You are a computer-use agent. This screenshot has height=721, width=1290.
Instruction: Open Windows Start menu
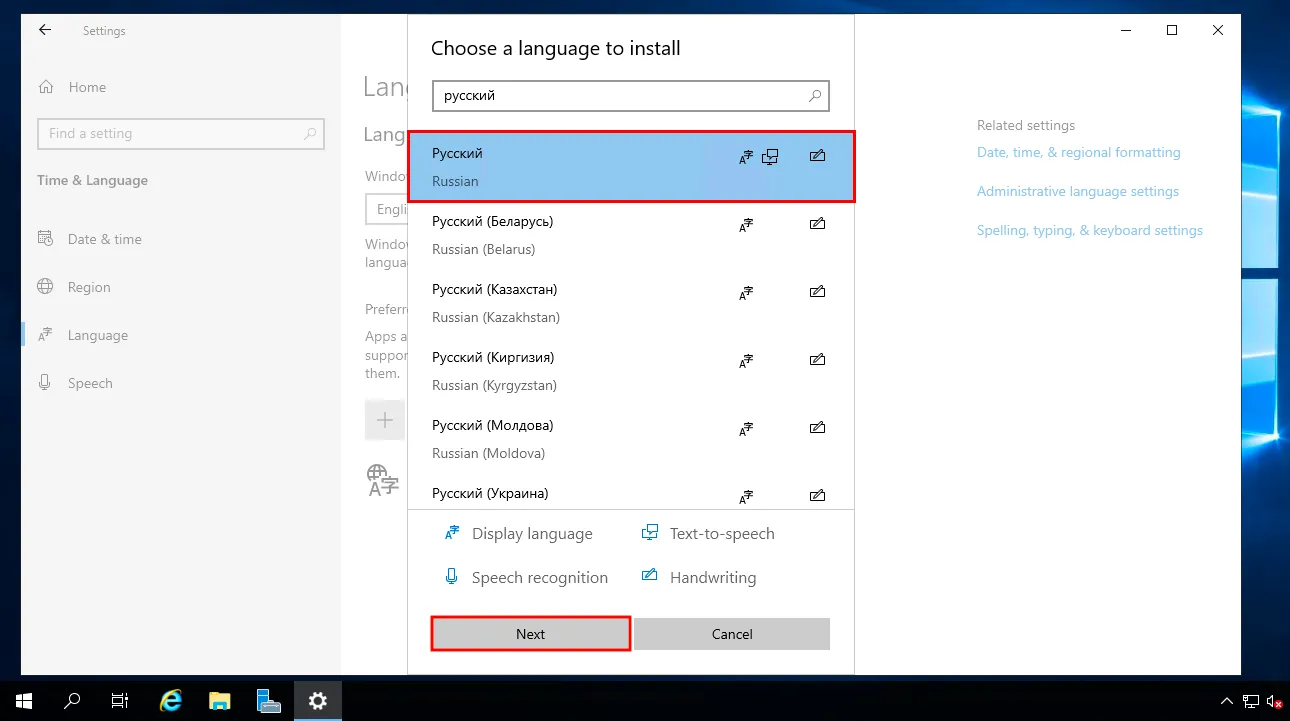pyautogui.click(x=23, y=700)
